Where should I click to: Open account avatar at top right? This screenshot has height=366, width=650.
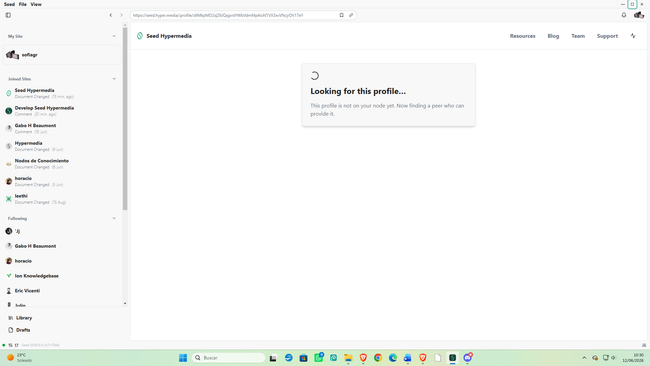pos(639,15)
